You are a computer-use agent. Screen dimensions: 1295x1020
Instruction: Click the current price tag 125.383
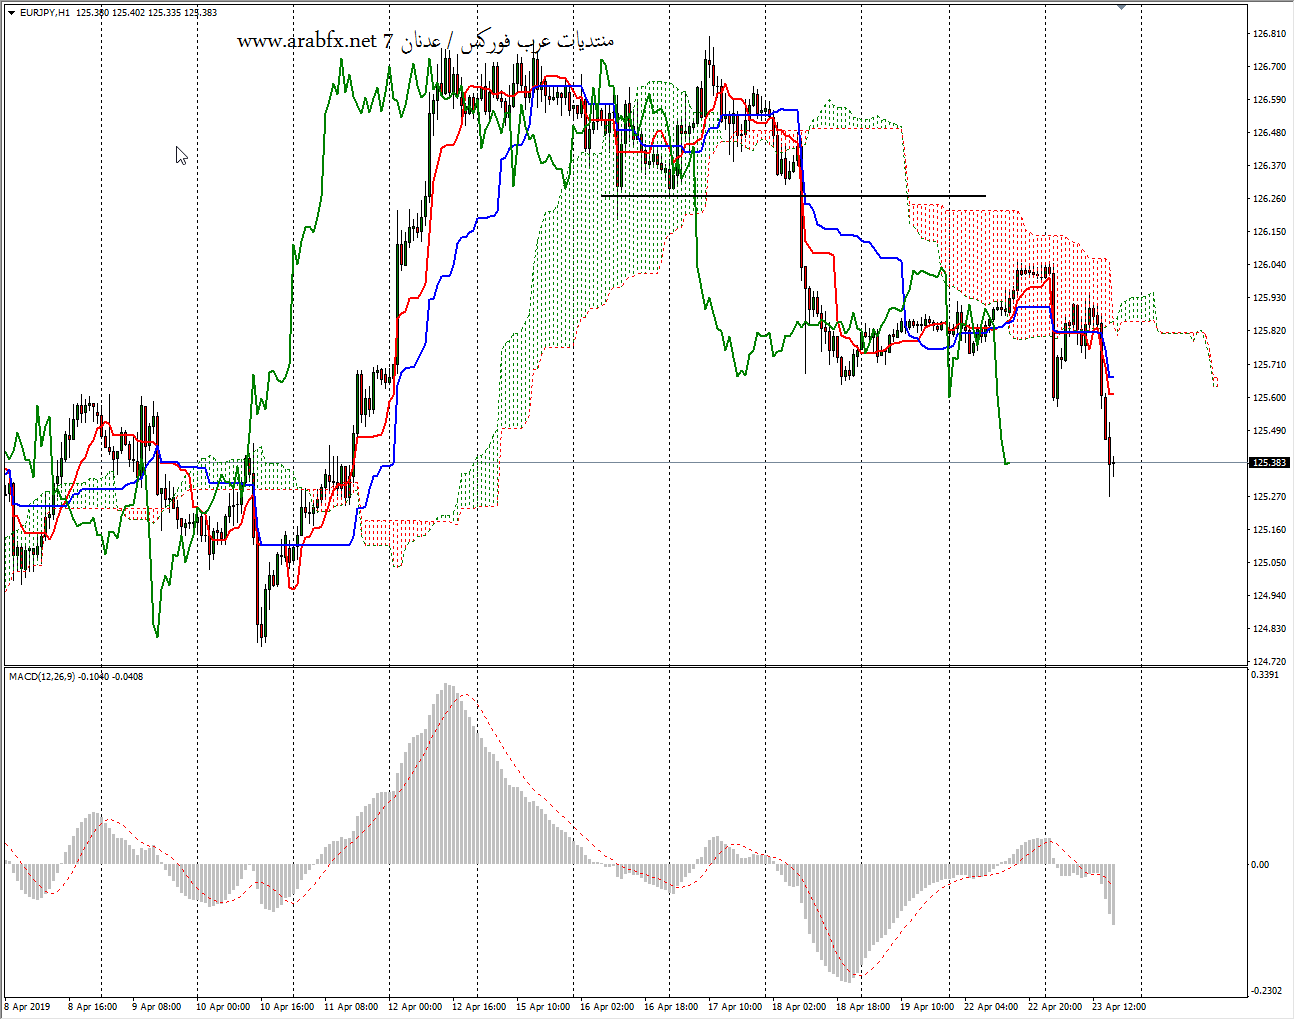1268,463
